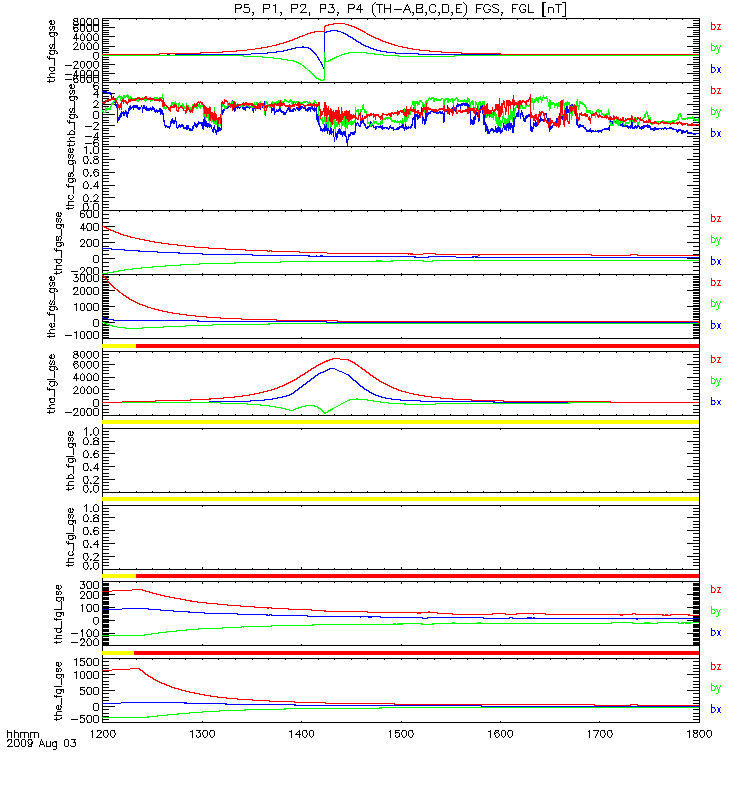The image size is (750, 800).
Task: Click the bx legend of thd_fgs_gse panel
Action: pos(716,261)
